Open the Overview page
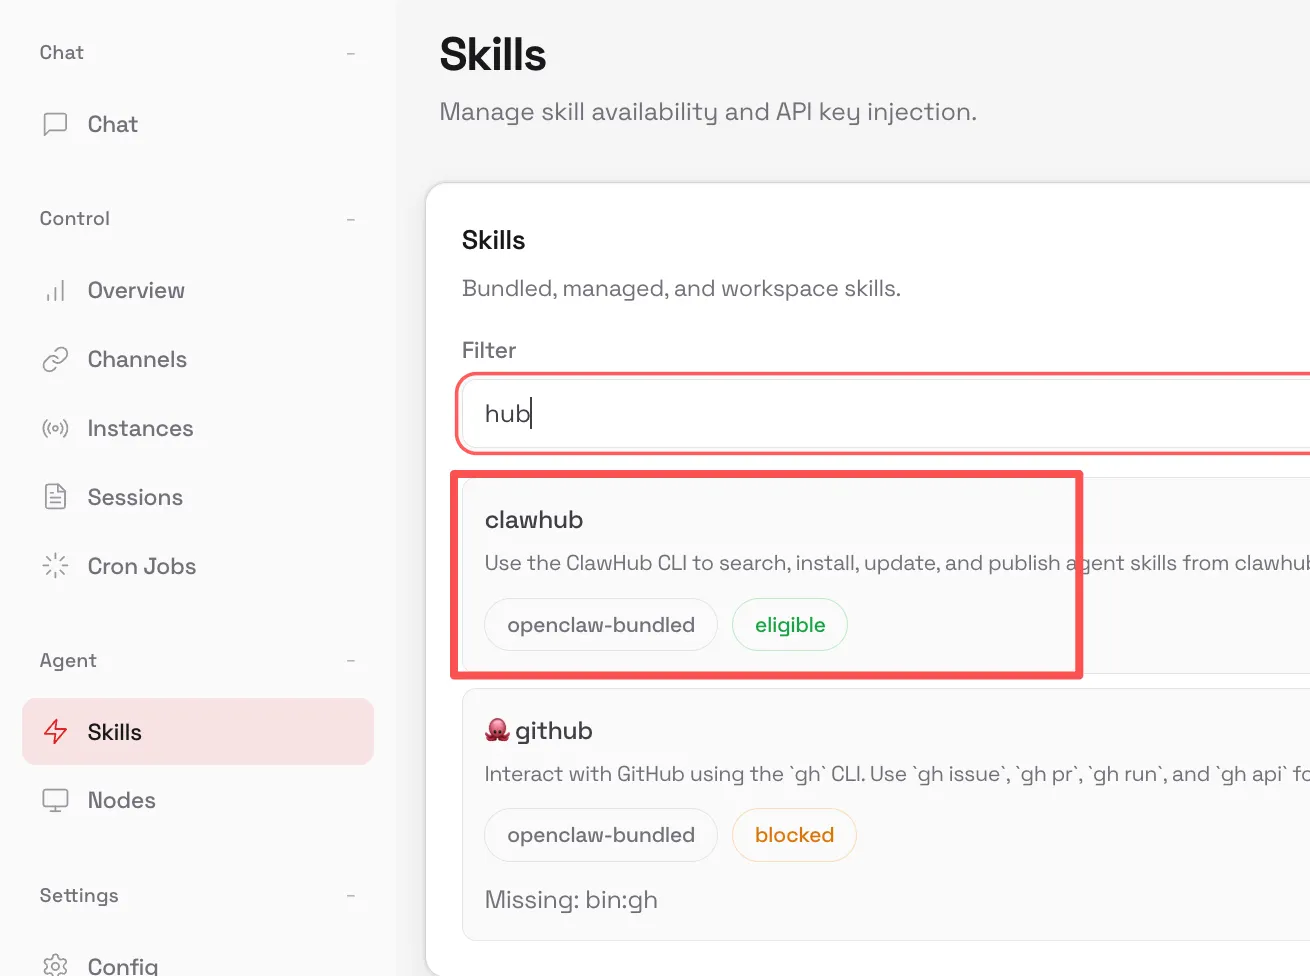This screenshot has height=976, width=1310. [136, 291]
